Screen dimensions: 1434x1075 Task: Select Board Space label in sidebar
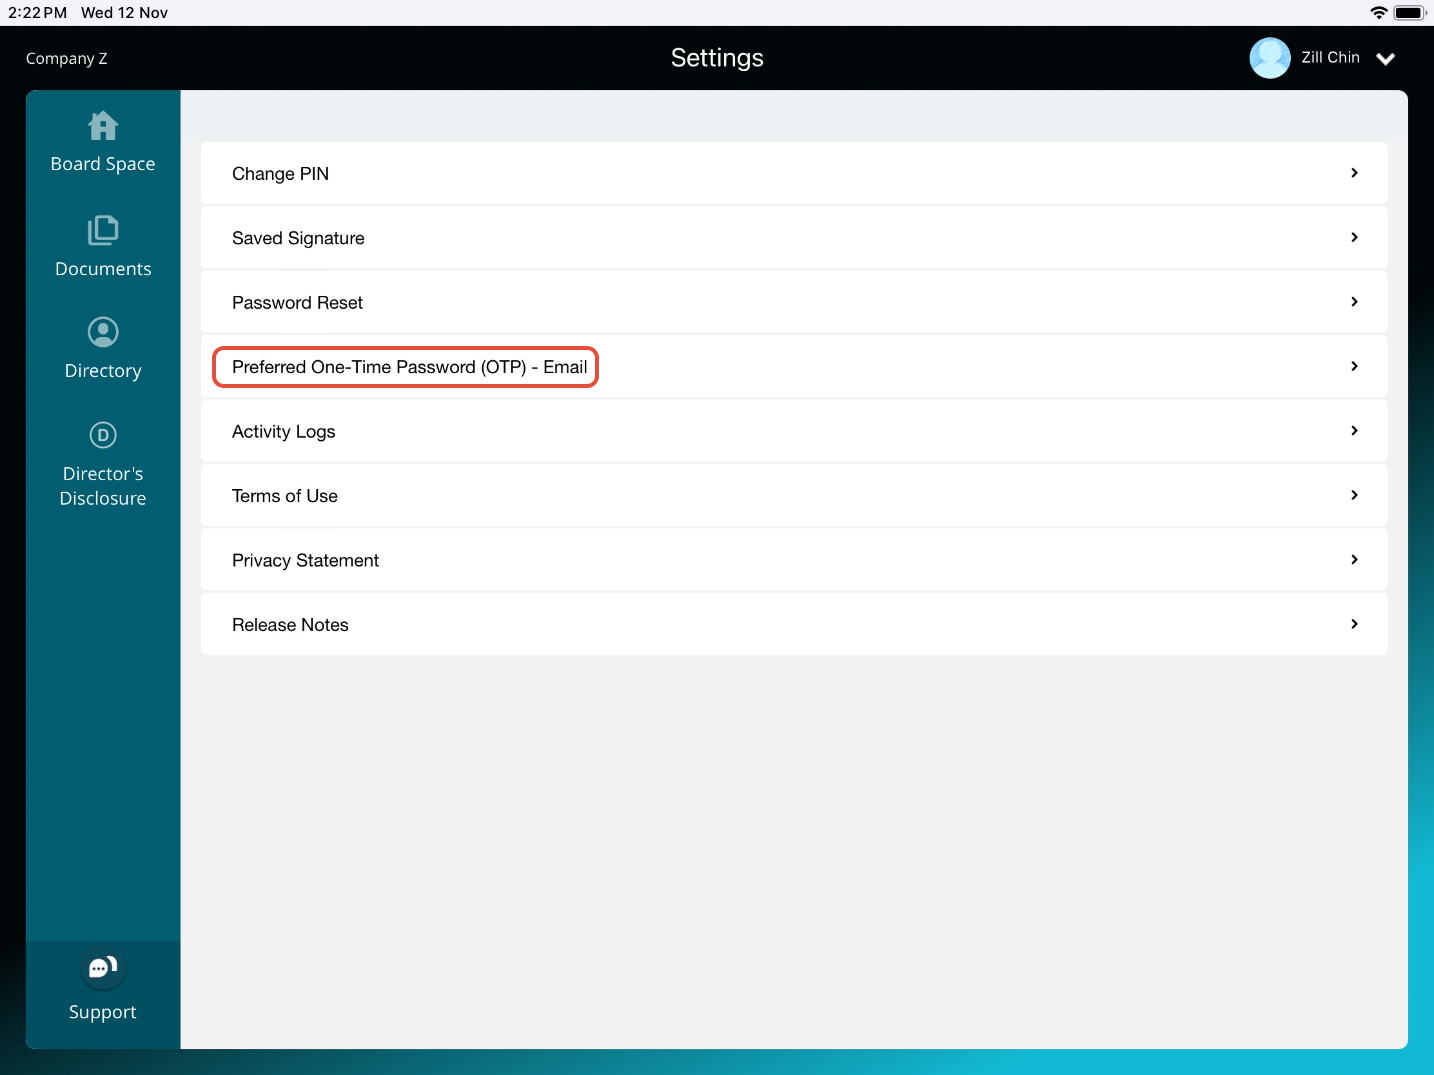103,164
